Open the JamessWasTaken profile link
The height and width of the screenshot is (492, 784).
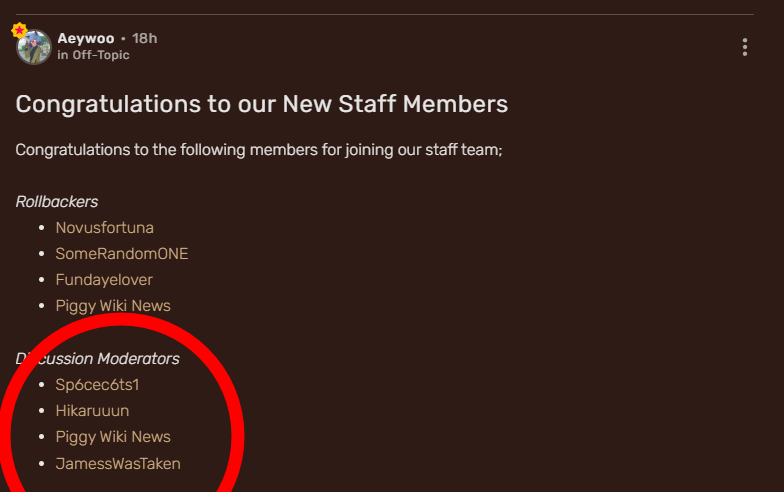[x=118, y=463]
